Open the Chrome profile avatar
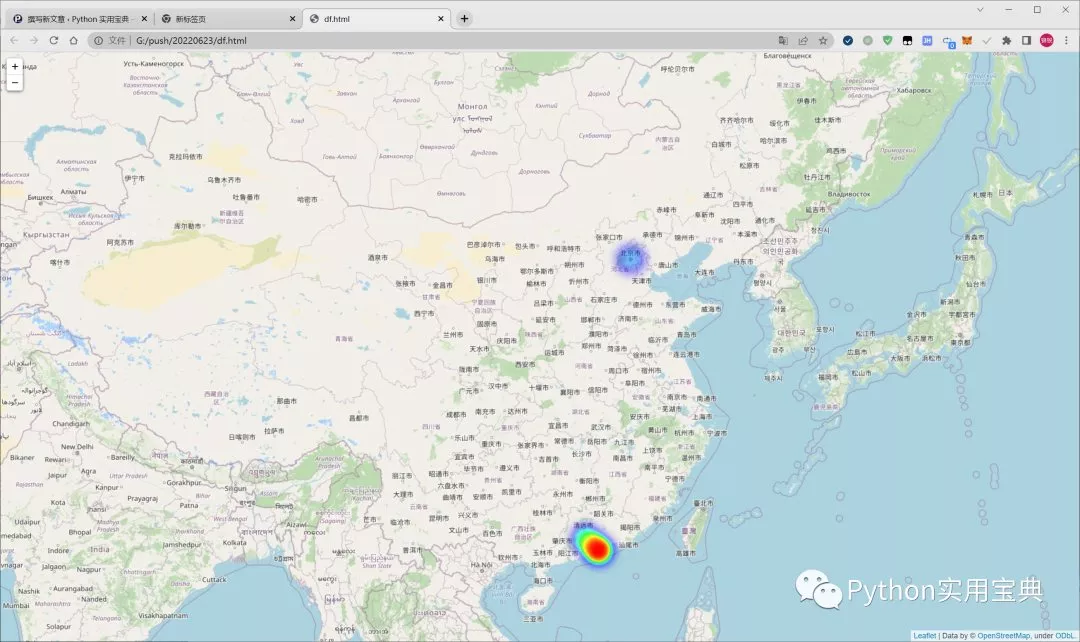1080x642 pixels. coord(1046,41)
